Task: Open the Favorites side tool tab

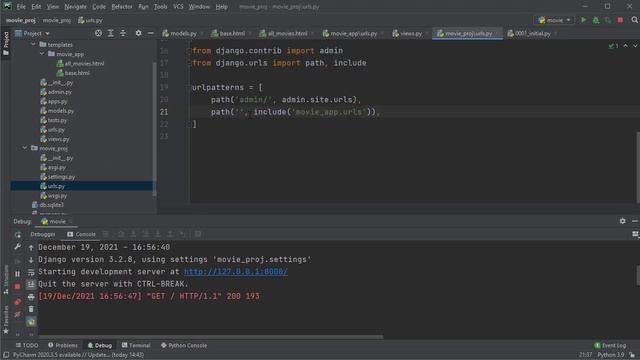Action: pyautogui.click(x=6, y=320)
